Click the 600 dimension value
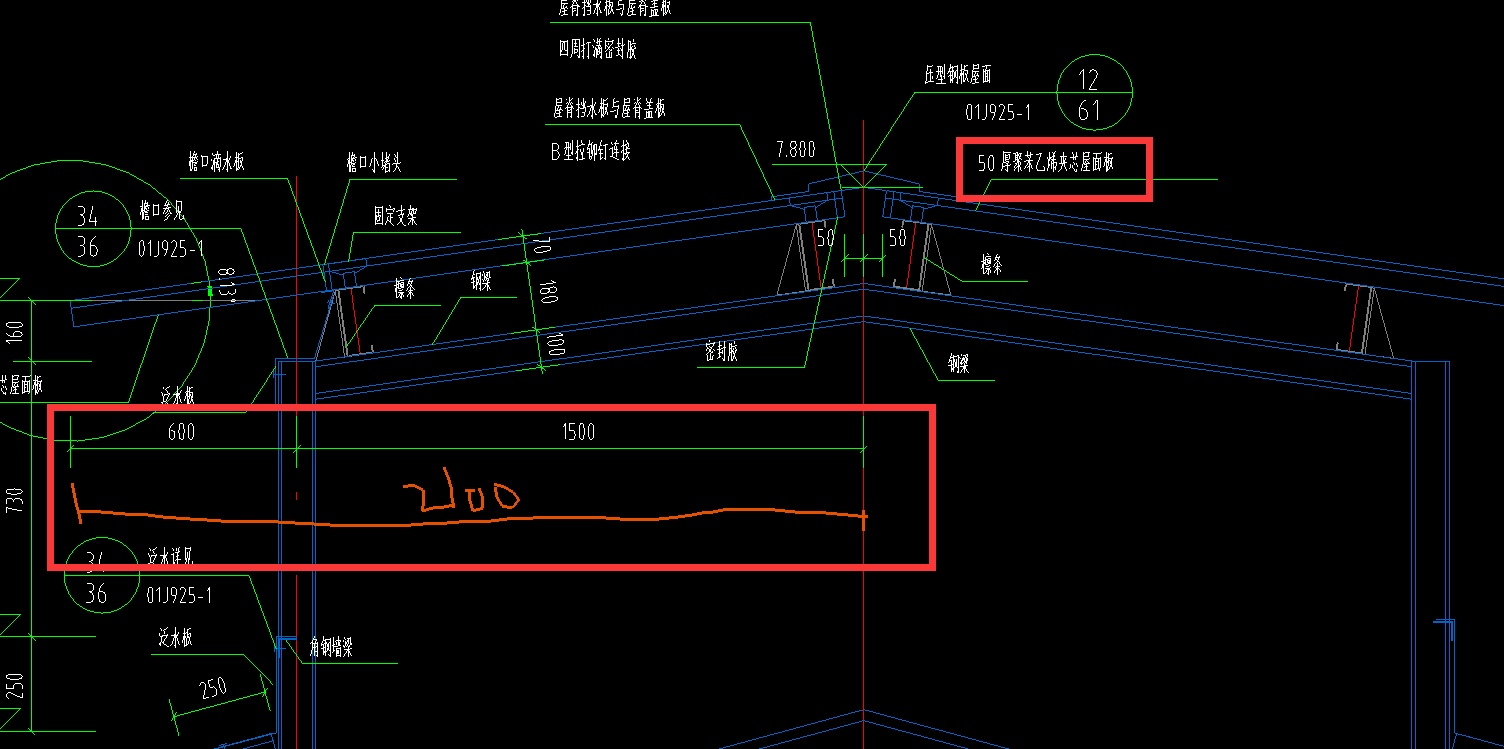The height and width of the screenshot is (749, 1504). (x=181, y=432)
